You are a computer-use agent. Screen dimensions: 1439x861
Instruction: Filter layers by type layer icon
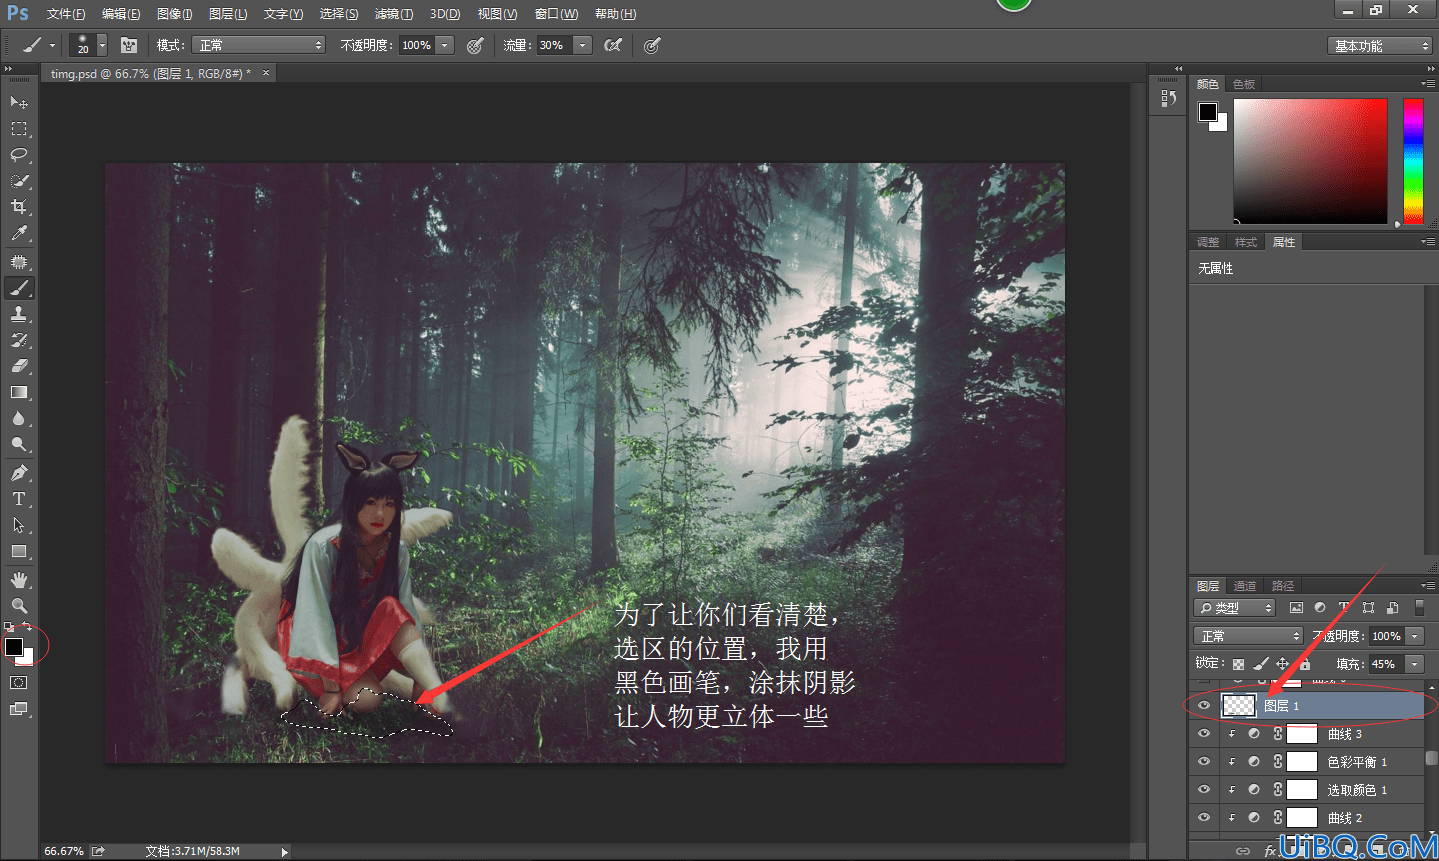(x=1344, y=608)
